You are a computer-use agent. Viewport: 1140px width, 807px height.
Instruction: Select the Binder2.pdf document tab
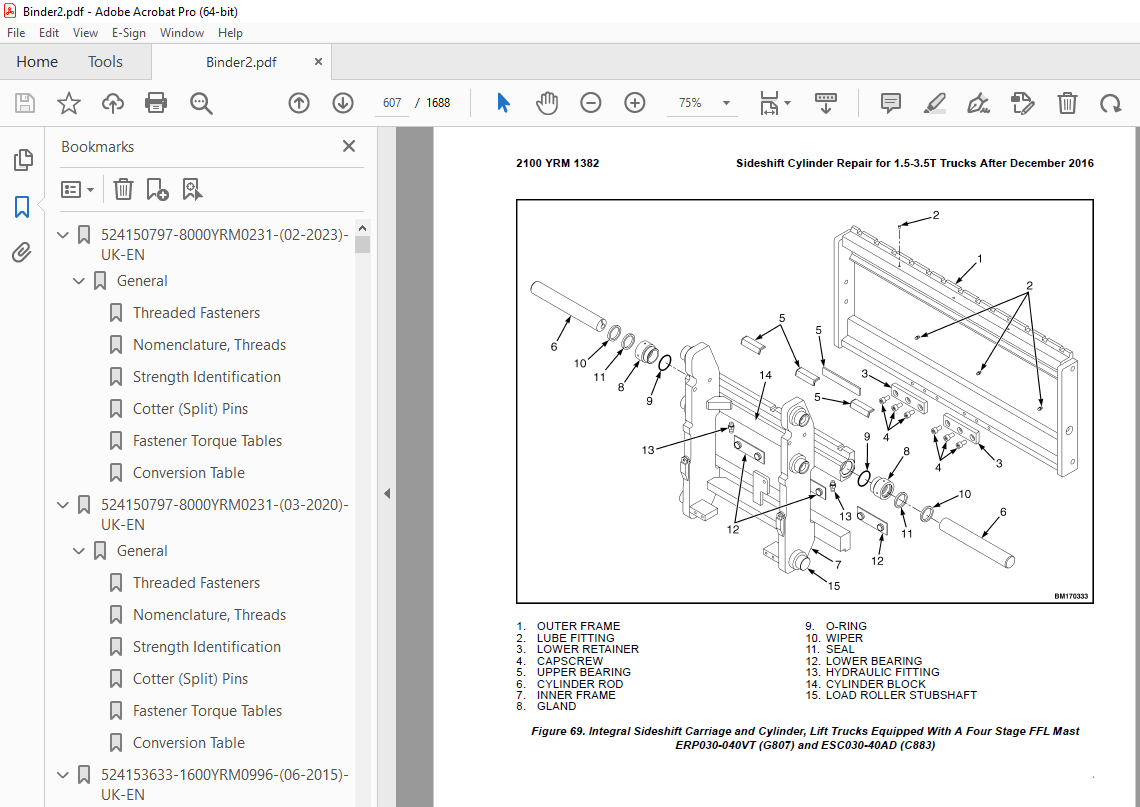tap(241, 63)
